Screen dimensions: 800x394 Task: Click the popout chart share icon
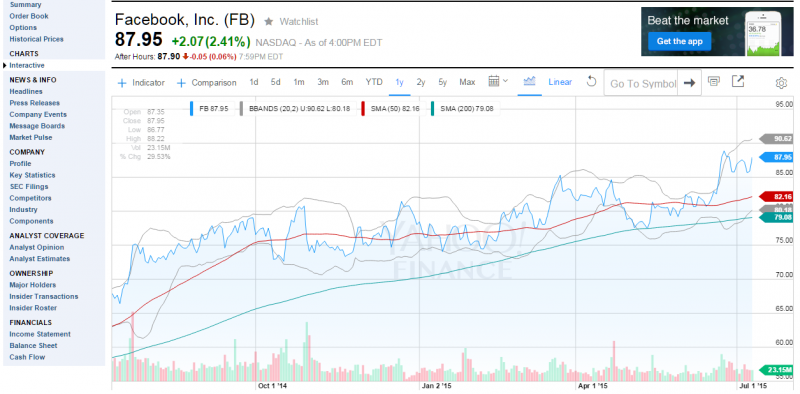(738, 81)
